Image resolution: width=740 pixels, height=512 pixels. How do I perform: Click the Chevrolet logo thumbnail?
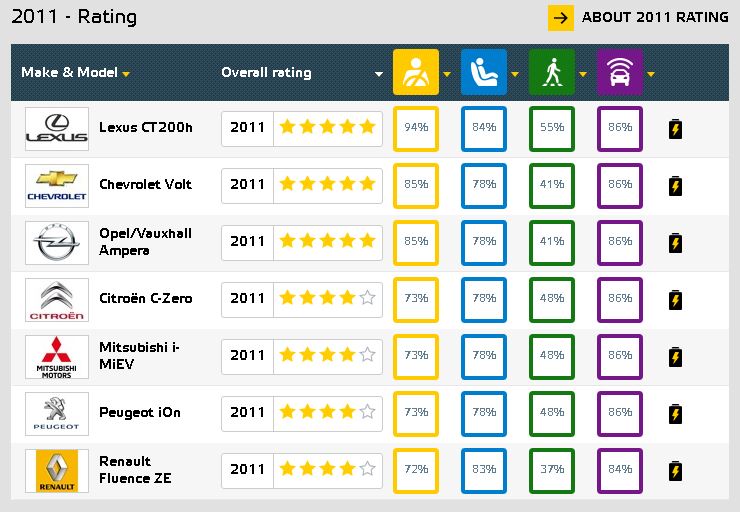tap(57, 186)
